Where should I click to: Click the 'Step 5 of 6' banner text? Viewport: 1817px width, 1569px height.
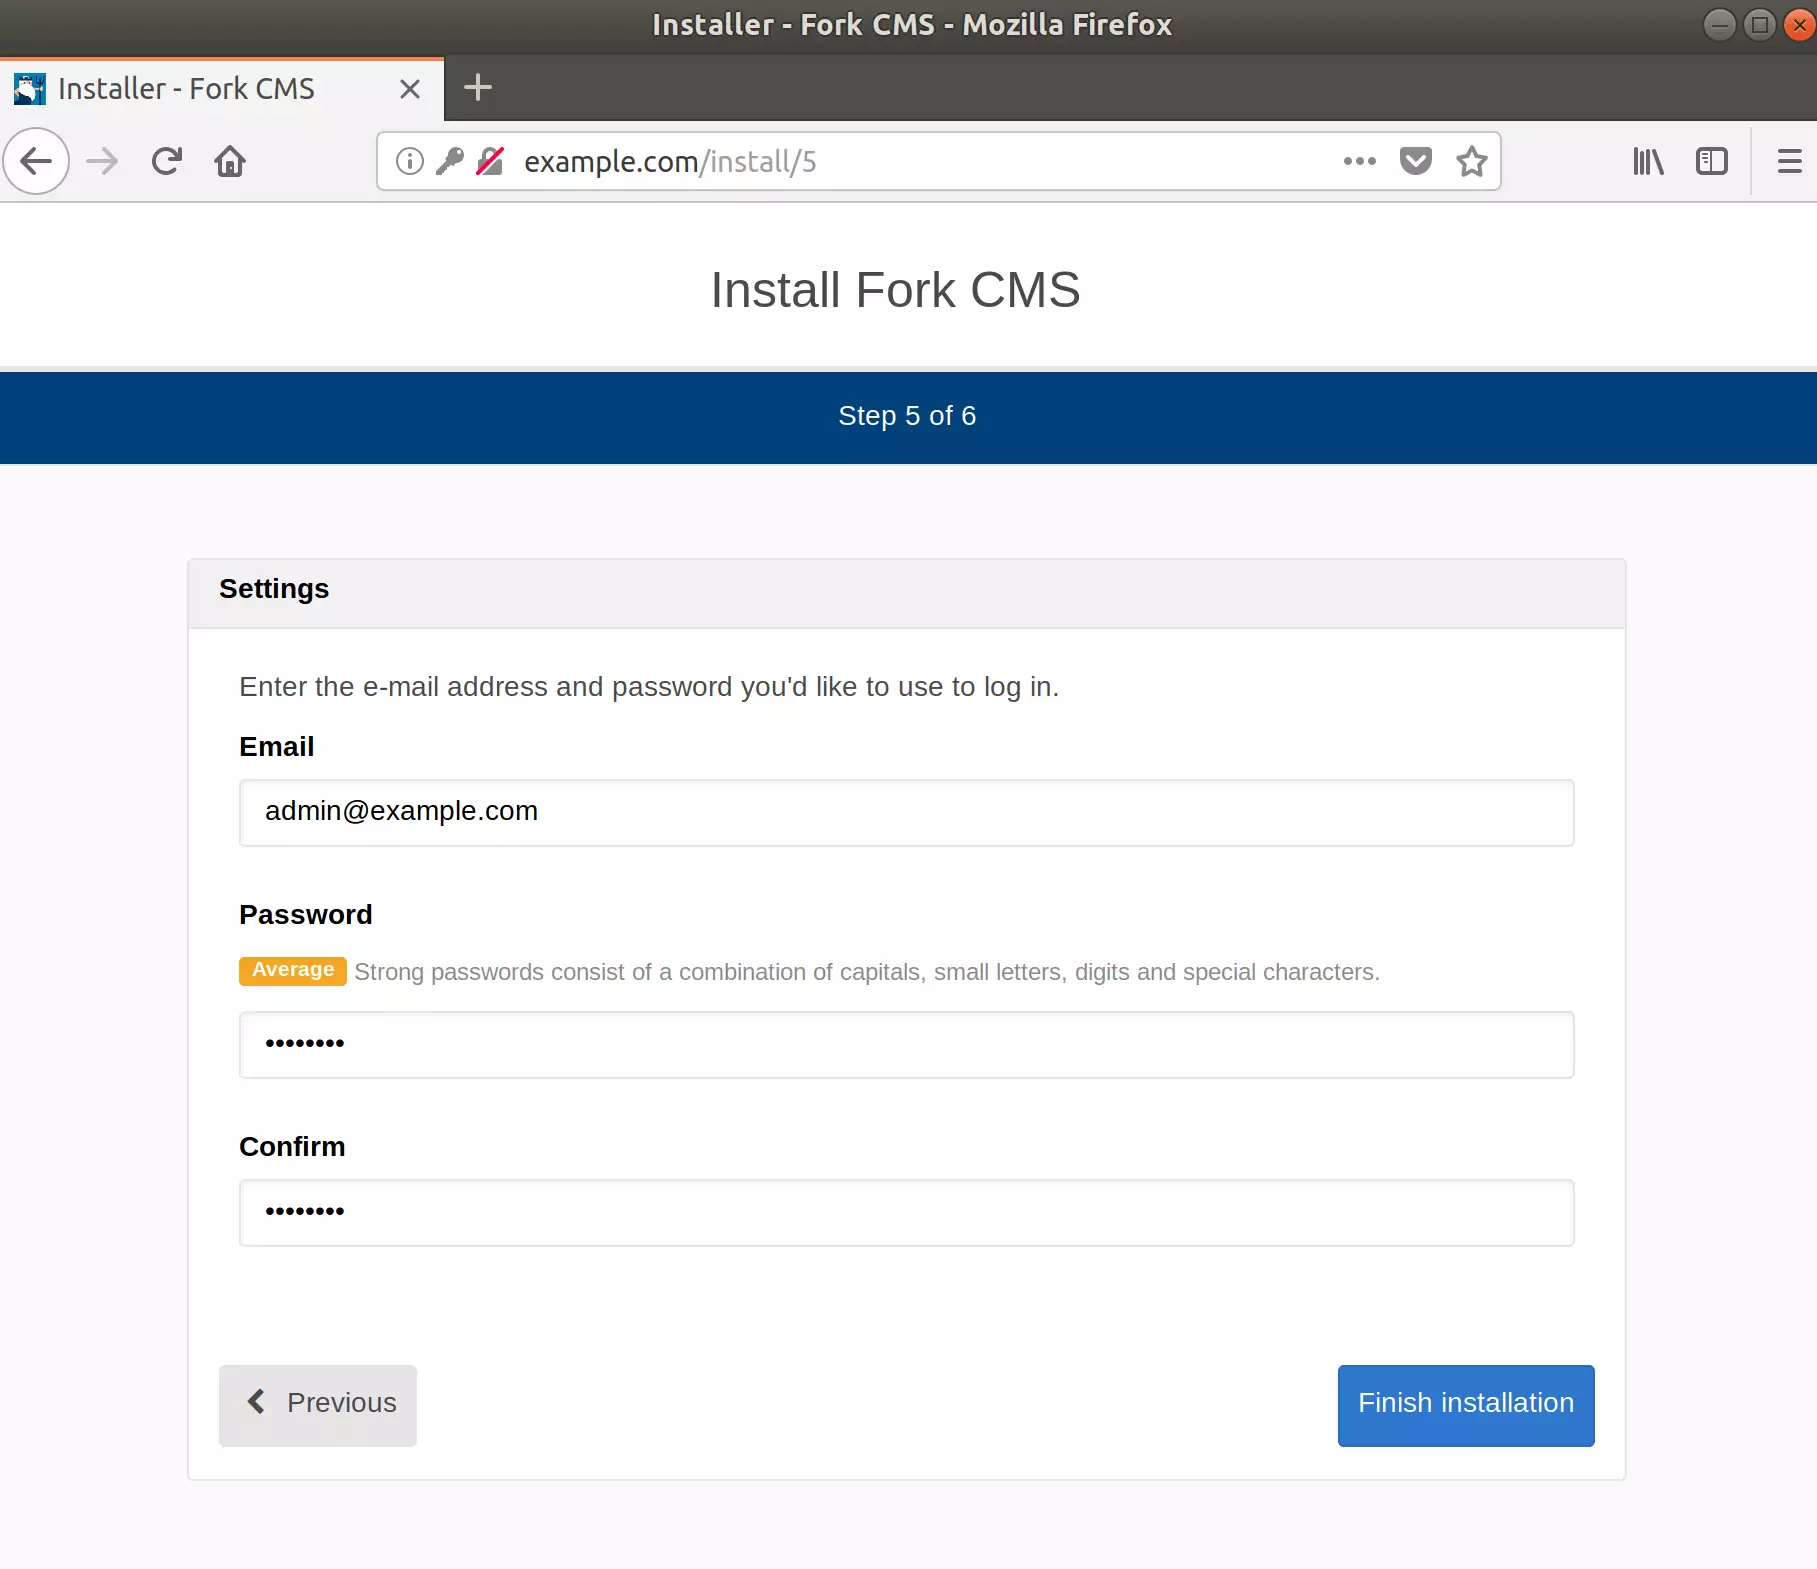click(907, 416)
